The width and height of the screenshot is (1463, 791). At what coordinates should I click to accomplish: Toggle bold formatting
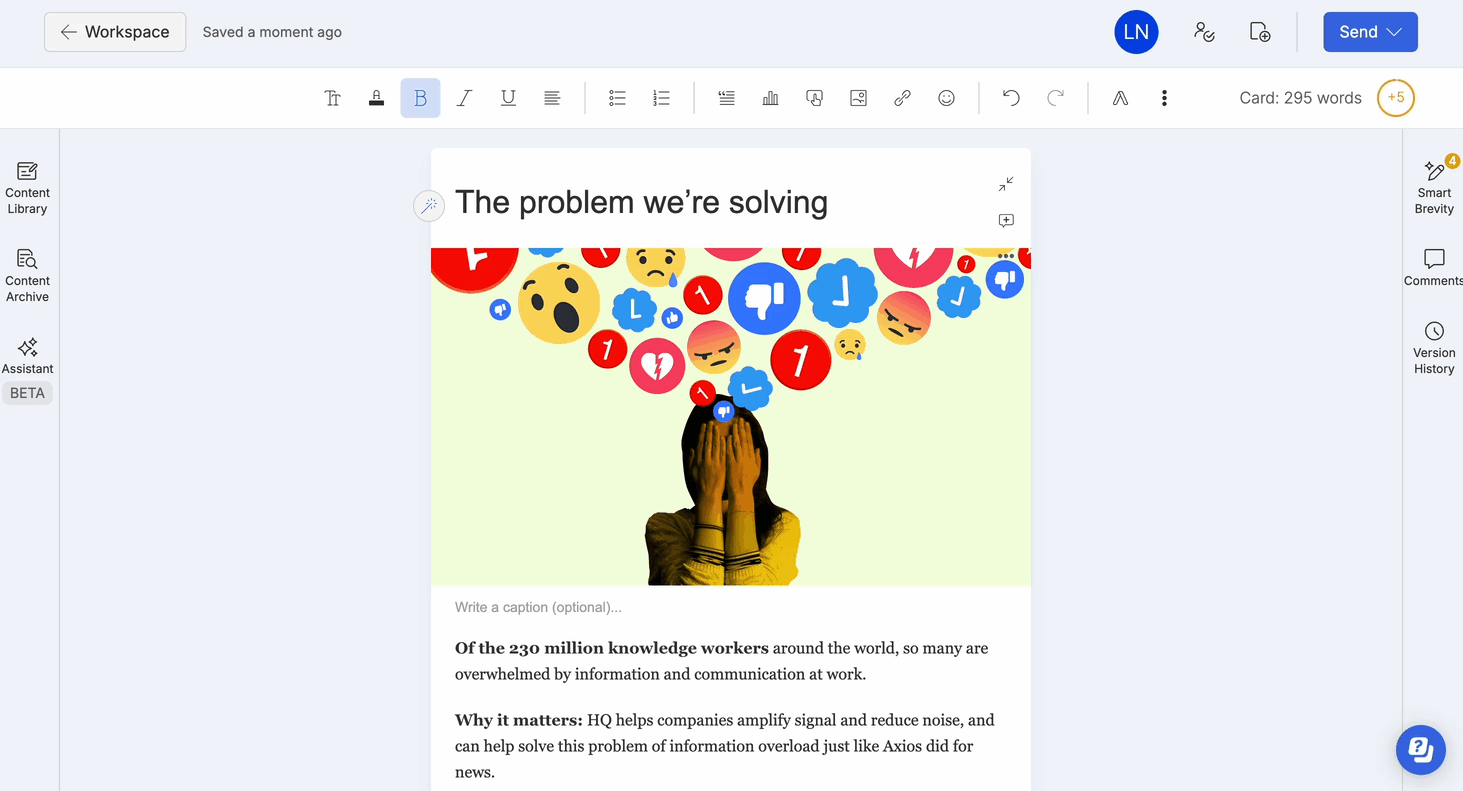(x=421, y=98)
